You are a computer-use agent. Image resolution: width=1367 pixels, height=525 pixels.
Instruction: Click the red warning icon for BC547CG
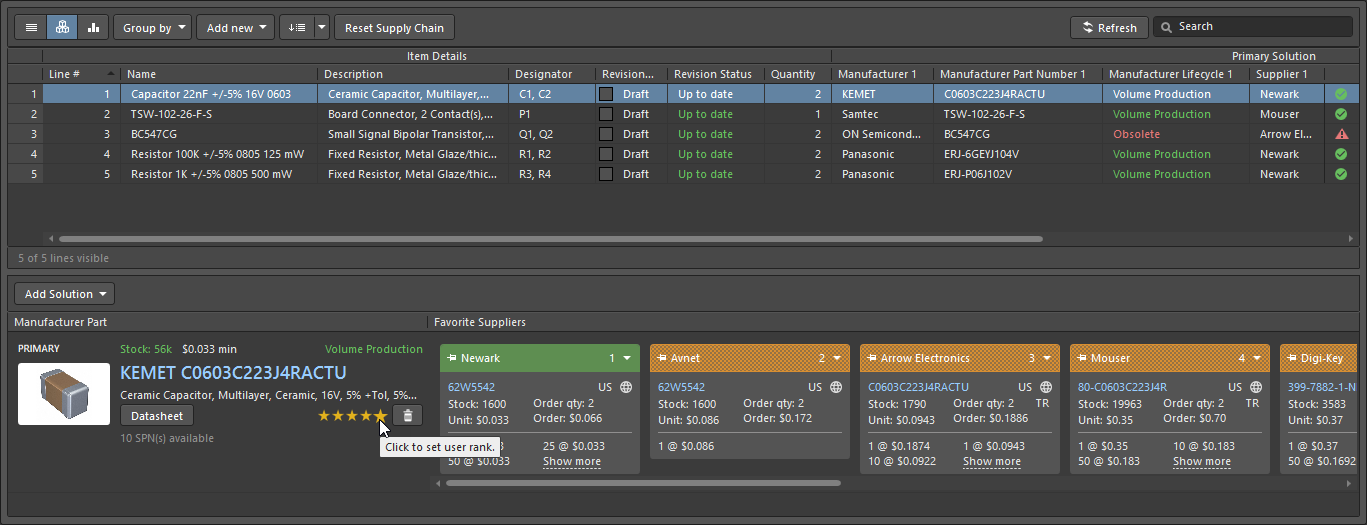tap(1341, 134)
